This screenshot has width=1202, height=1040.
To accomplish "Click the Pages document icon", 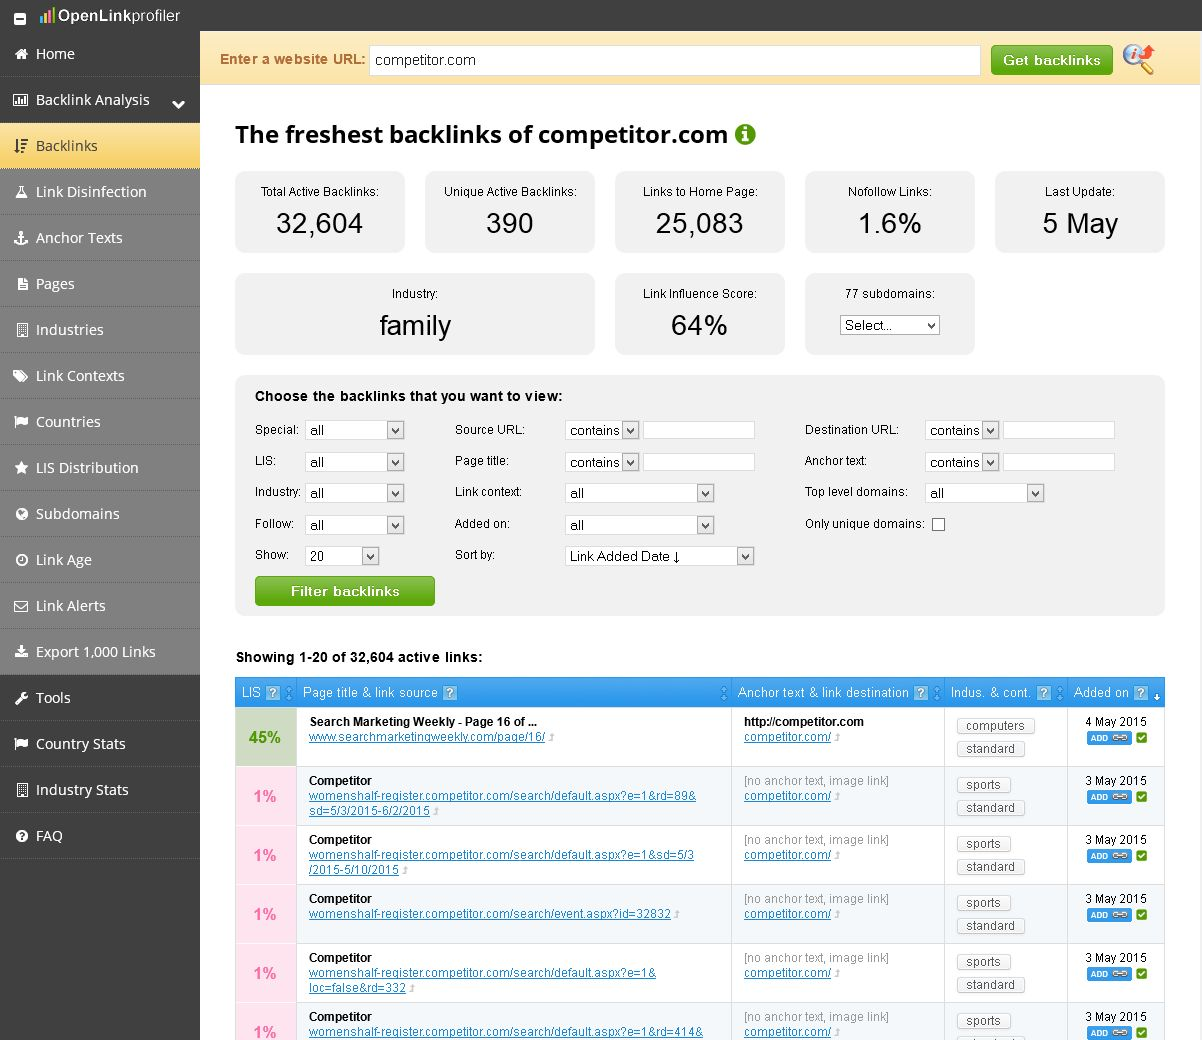I will tap(20, 284).
